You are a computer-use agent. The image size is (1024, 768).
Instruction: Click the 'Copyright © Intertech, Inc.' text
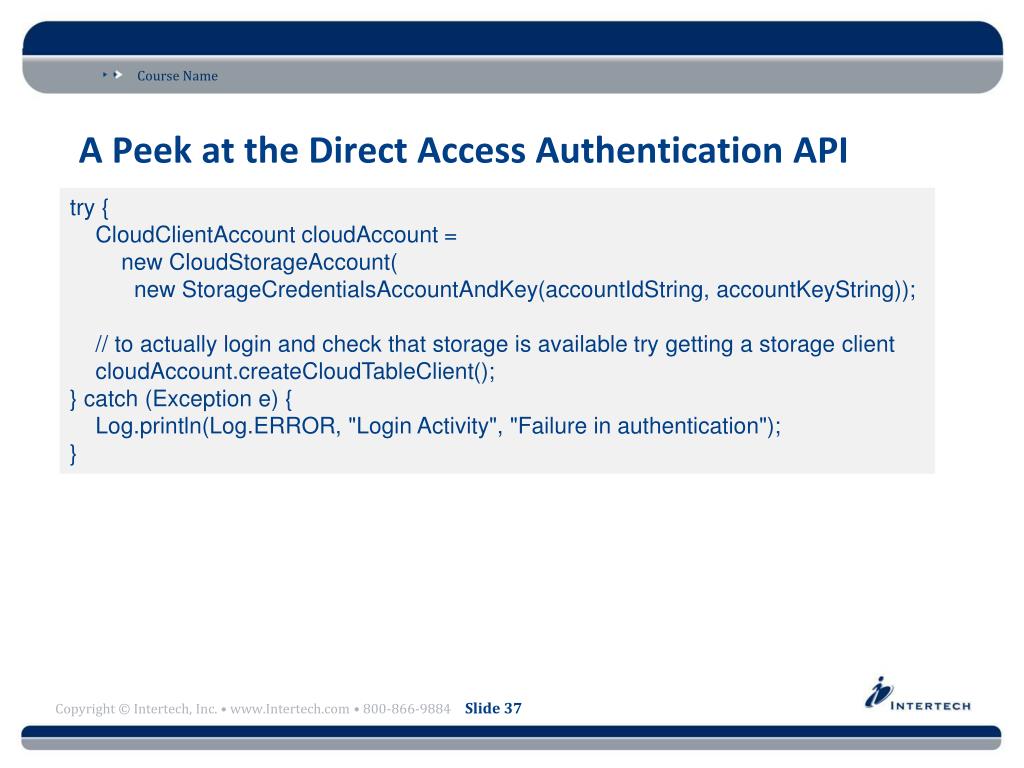tap(136, 709)
